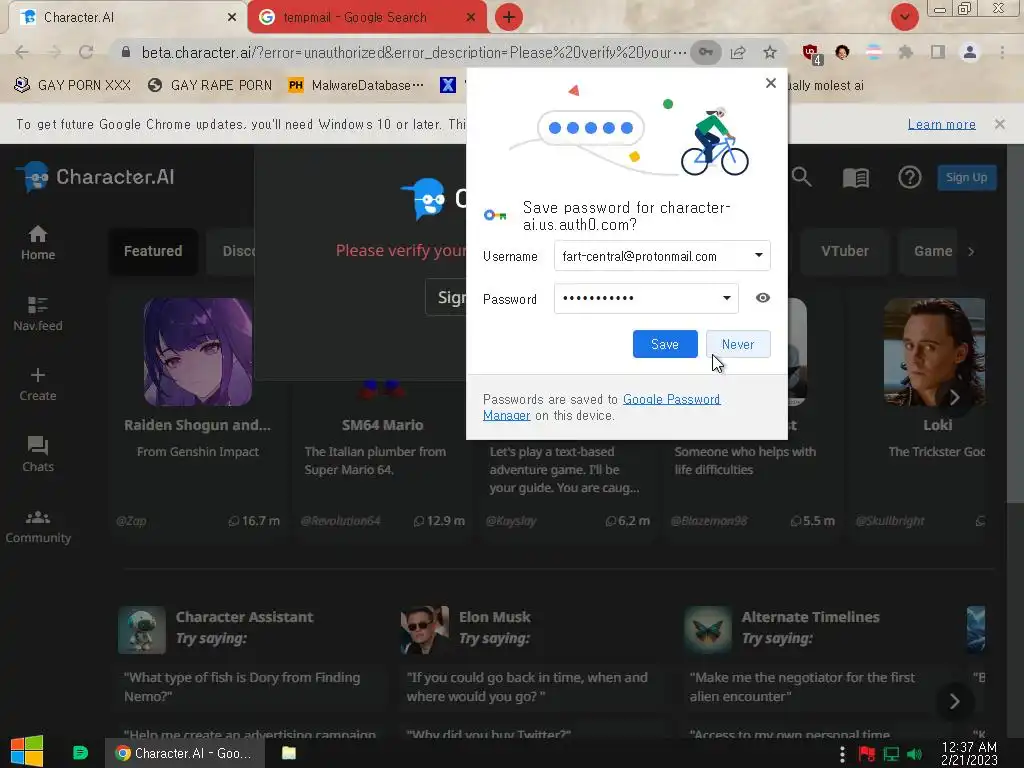Open taskbar volume control
The width and height of the screenshot is (1024, 768).
(x=914, y=754)
